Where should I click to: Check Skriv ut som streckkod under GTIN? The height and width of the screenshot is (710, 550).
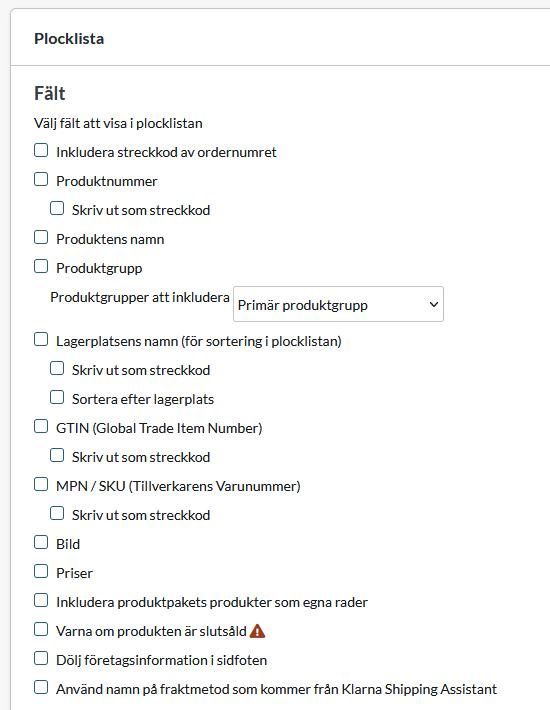click(x=57, y=455)
